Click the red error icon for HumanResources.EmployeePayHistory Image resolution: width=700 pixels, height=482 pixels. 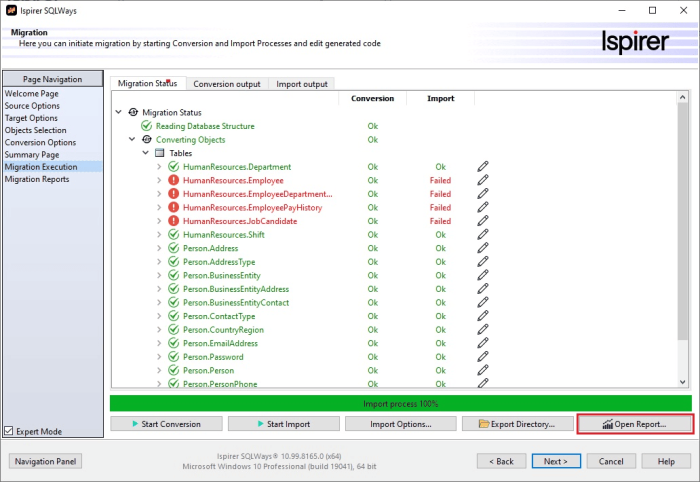pyautogui.click(x=174, y=208)
